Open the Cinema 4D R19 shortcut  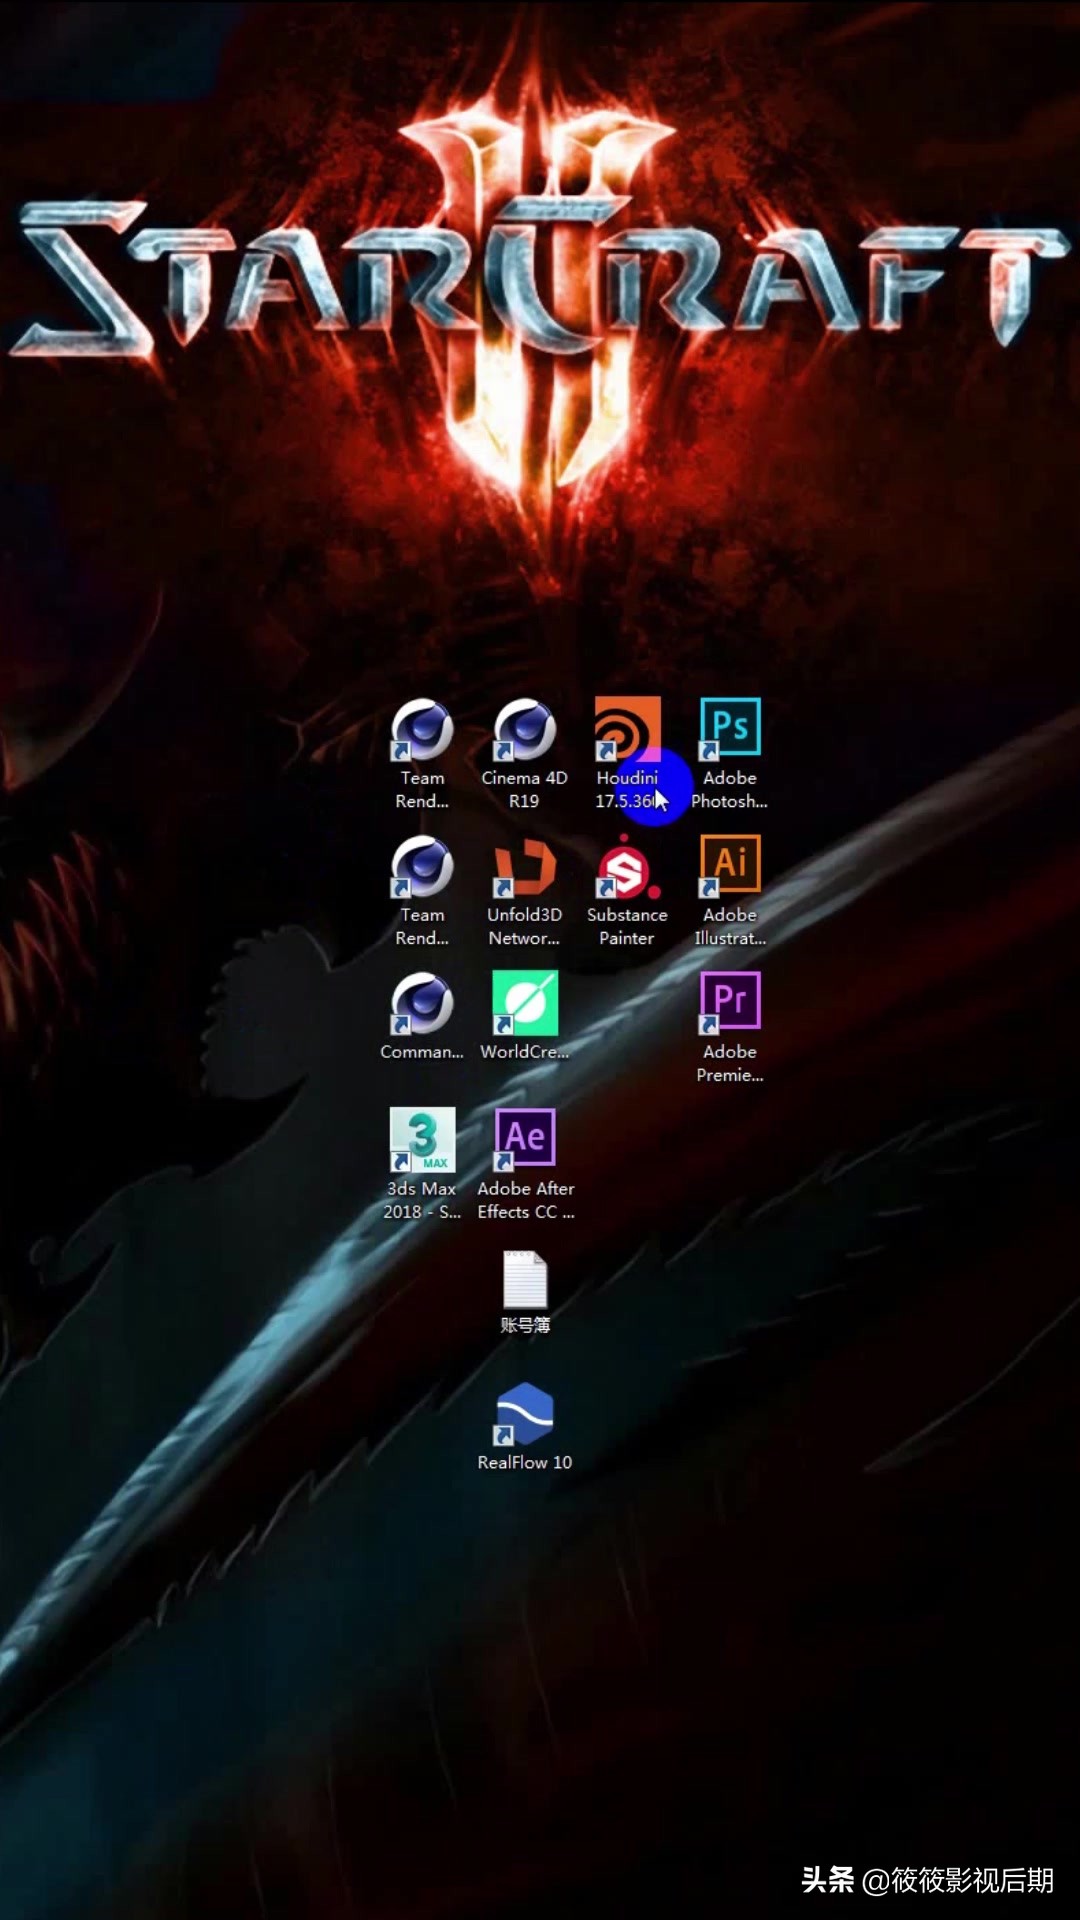[x=524, y=729]
